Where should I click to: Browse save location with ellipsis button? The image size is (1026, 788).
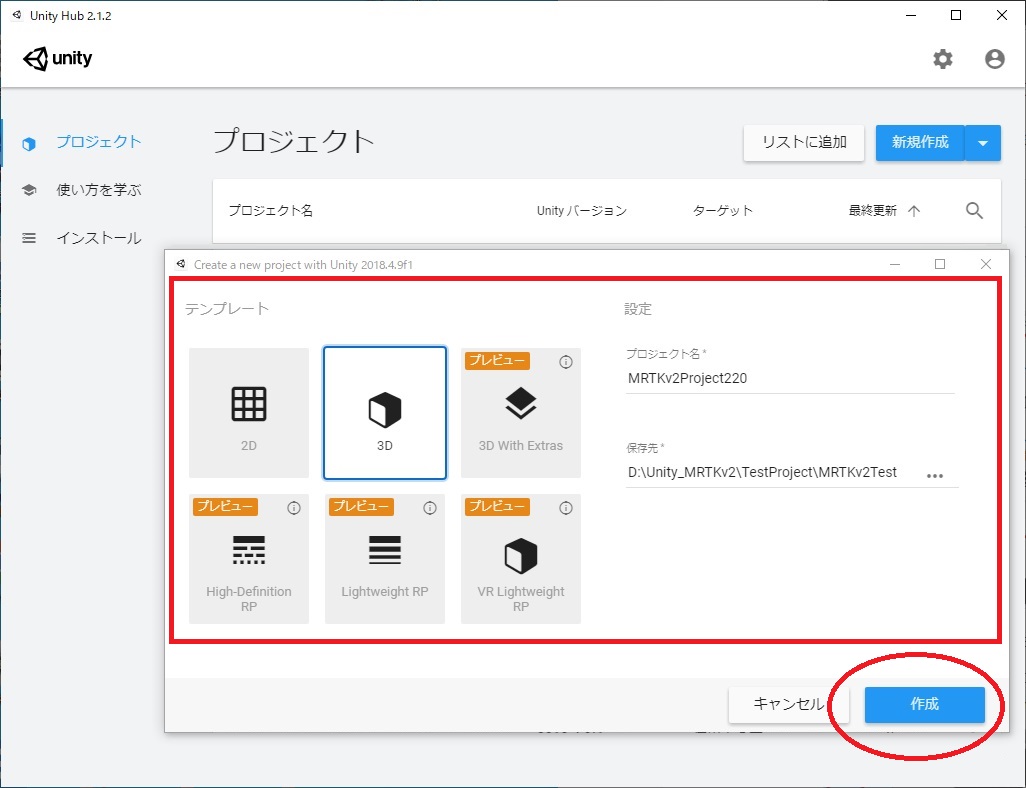[935, 476]
